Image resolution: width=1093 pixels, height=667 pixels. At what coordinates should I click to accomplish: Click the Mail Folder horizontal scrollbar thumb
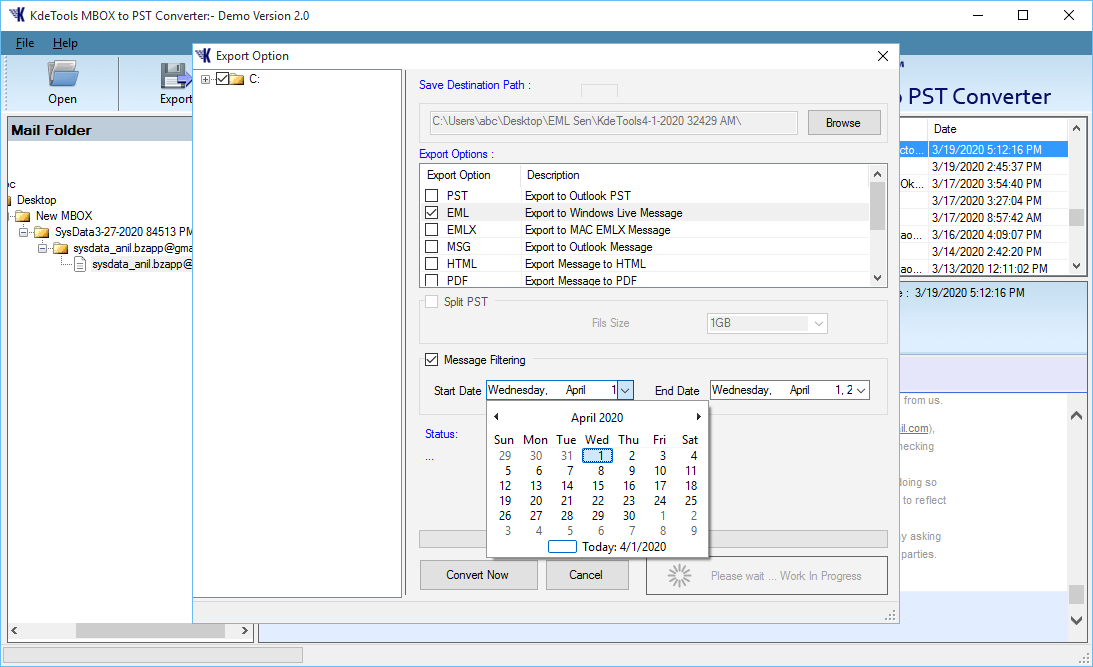coord(150,631)
